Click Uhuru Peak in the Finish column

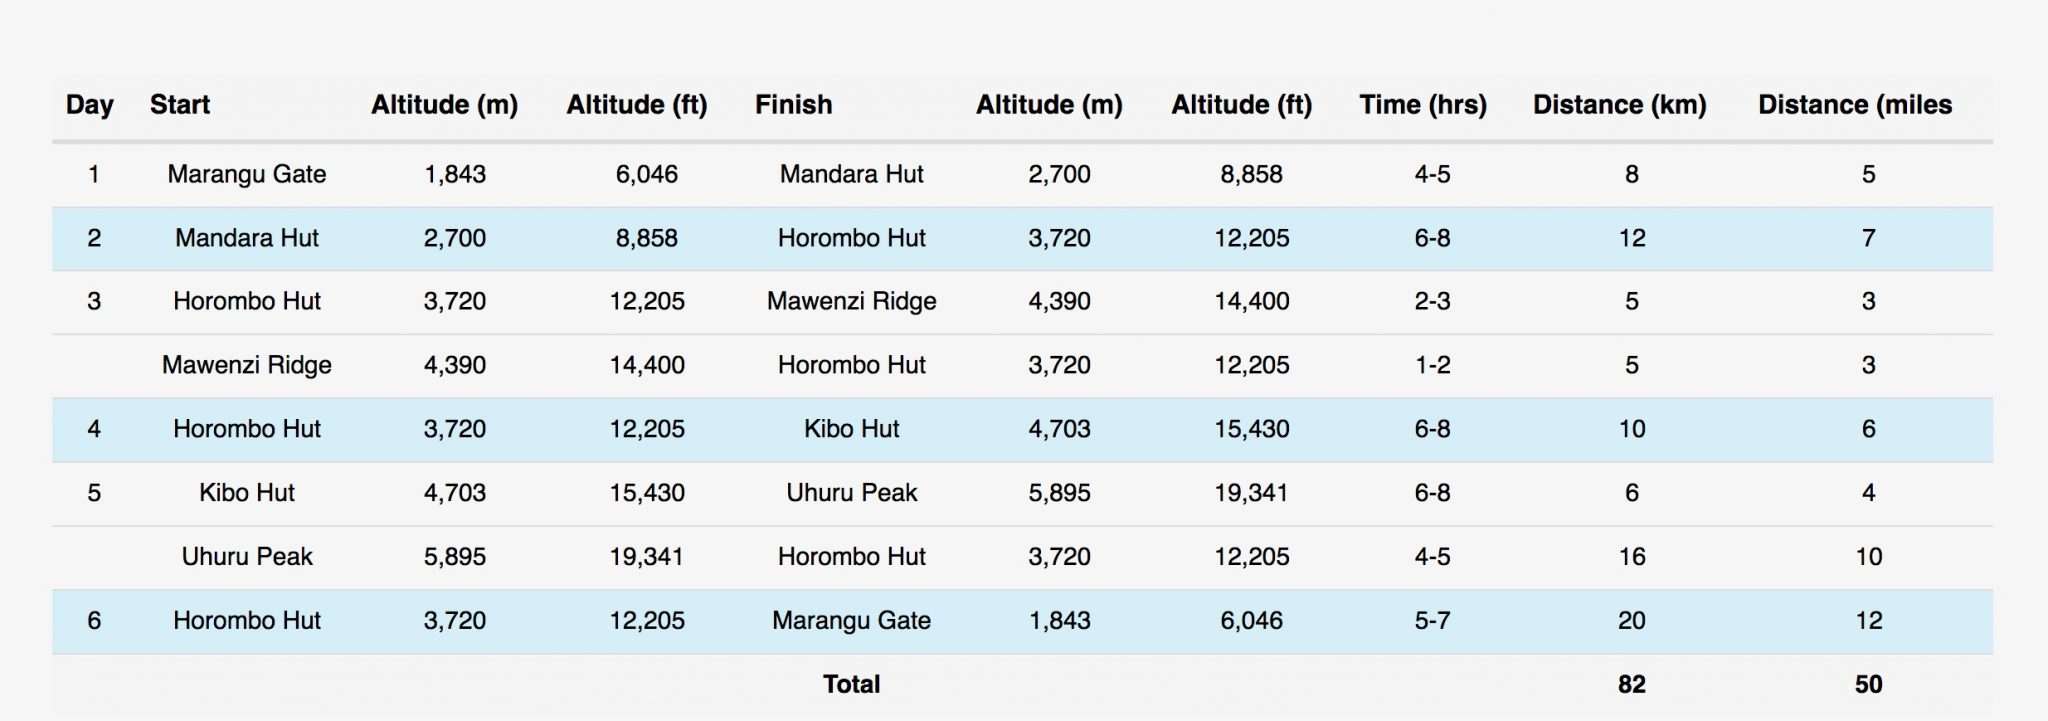point(851,492)
